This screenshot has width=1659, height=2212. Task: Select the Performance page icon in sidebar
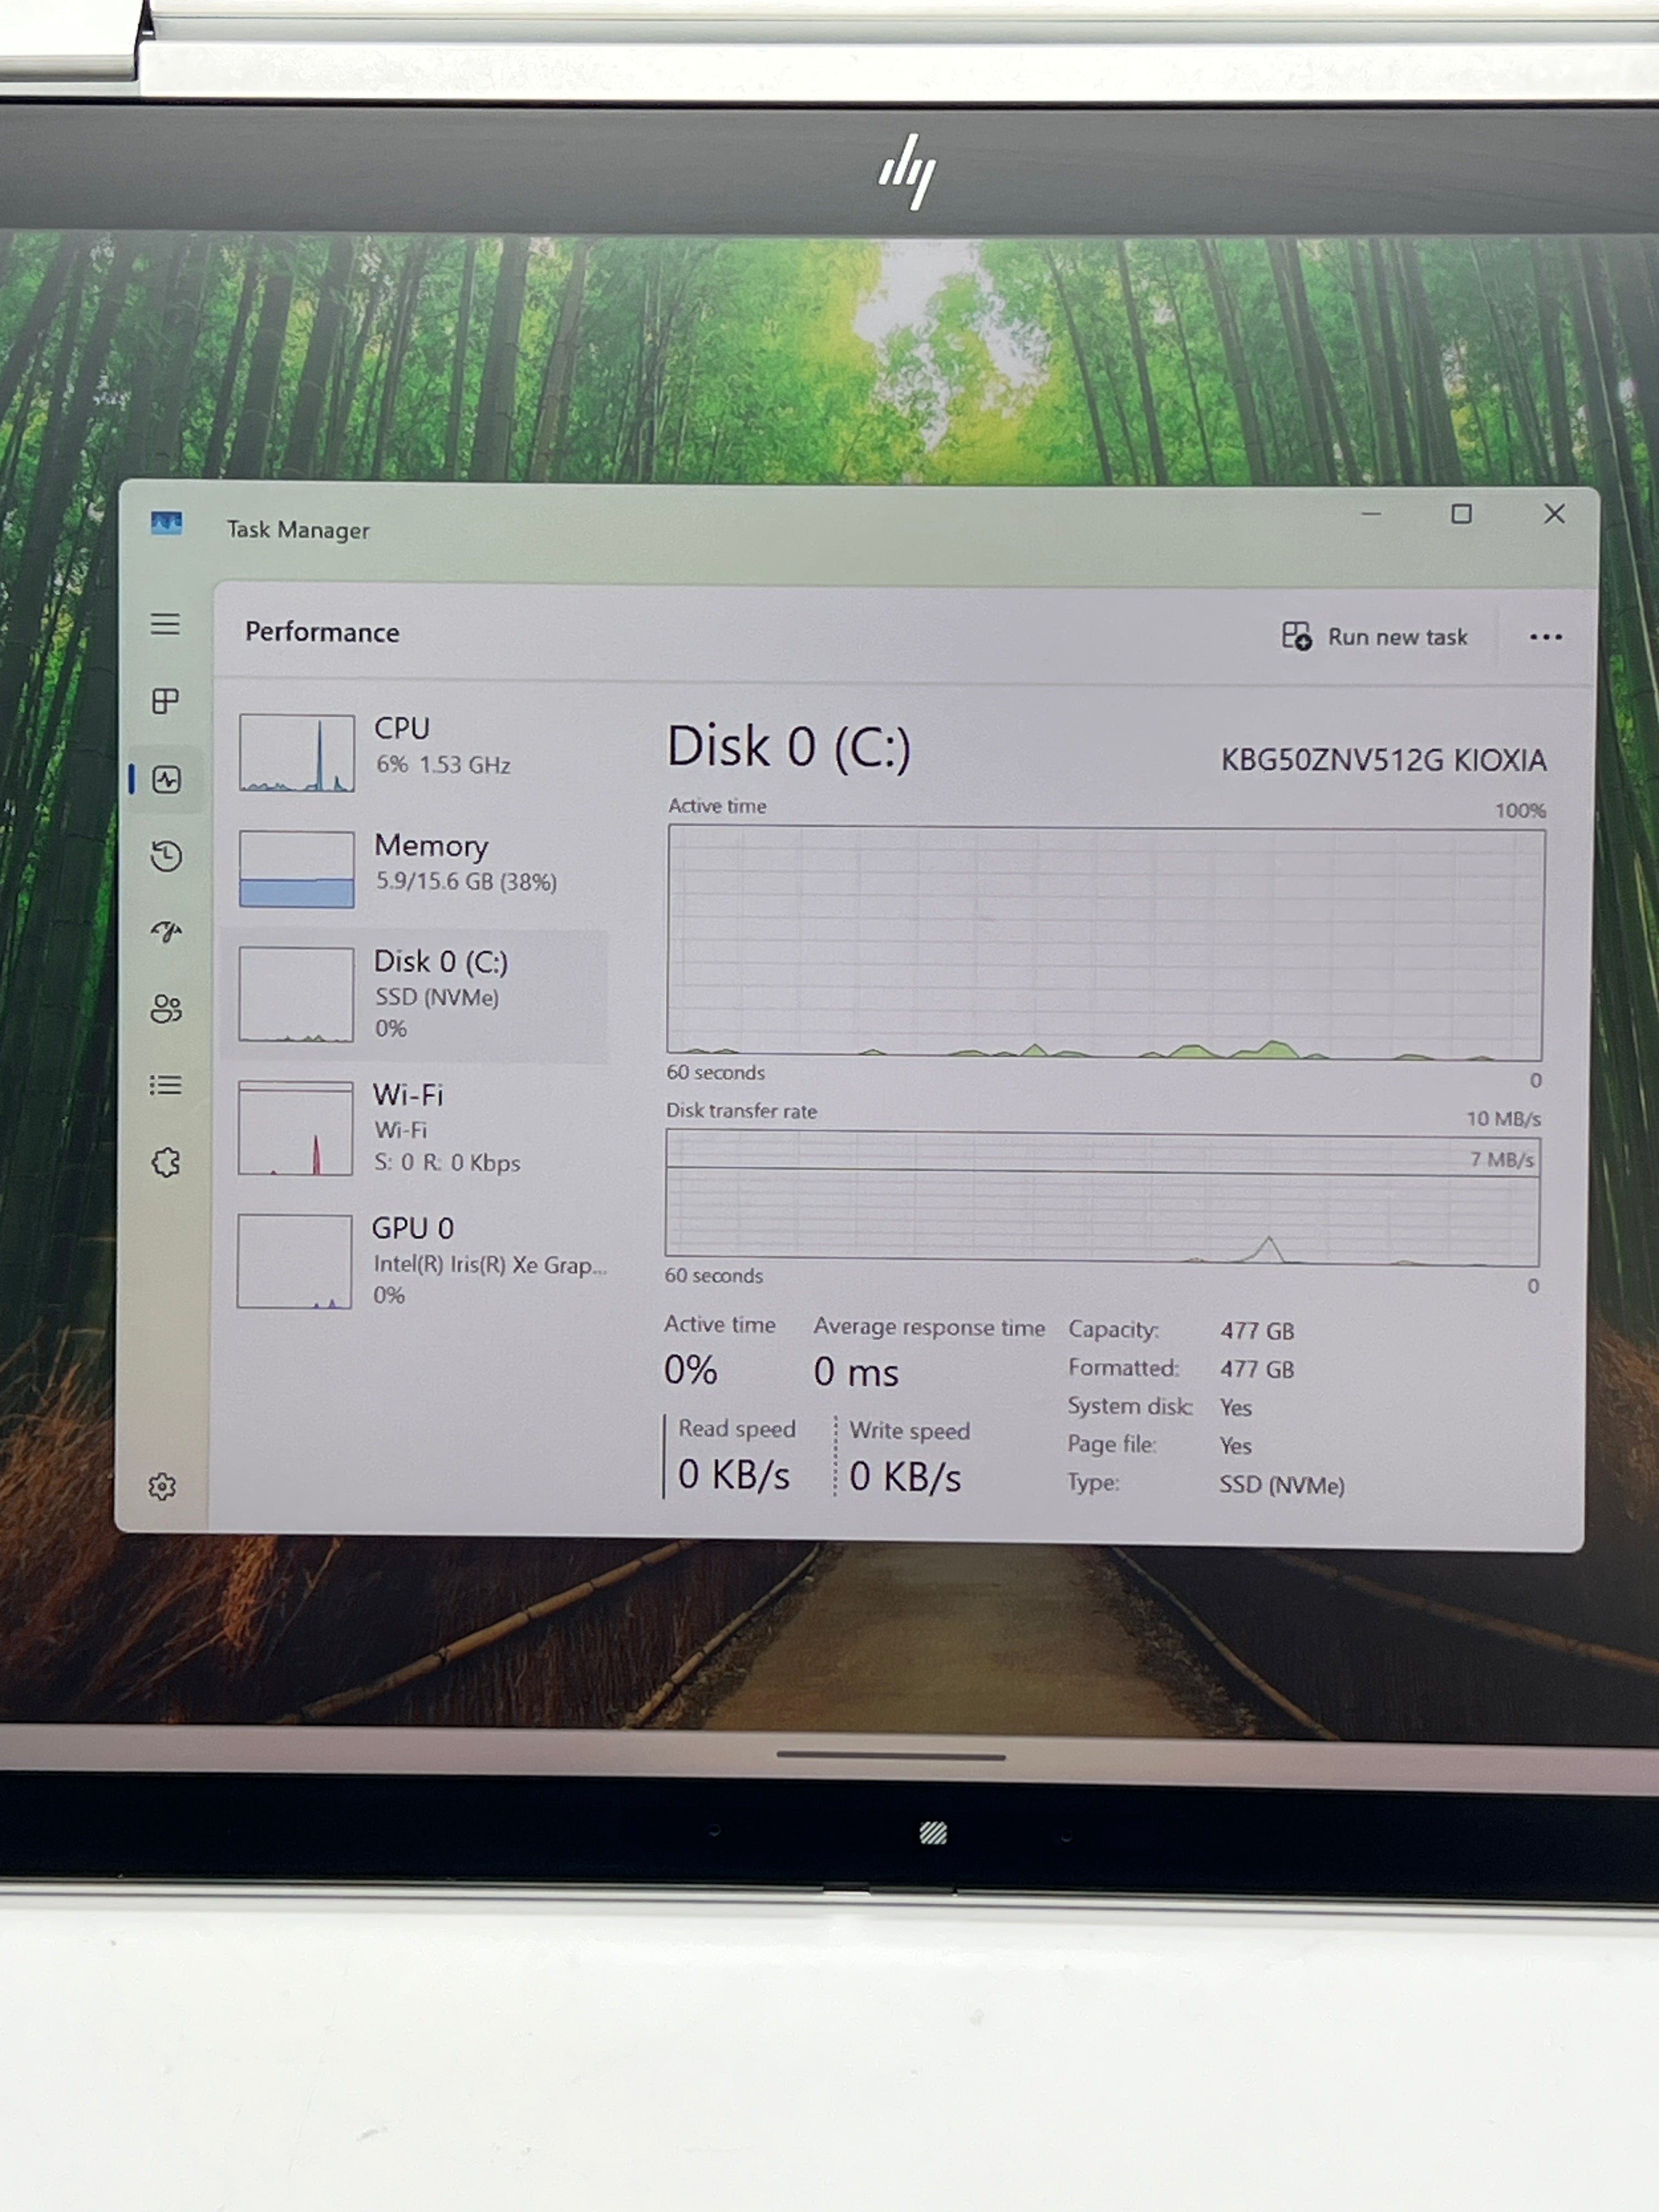pos(166,779)
